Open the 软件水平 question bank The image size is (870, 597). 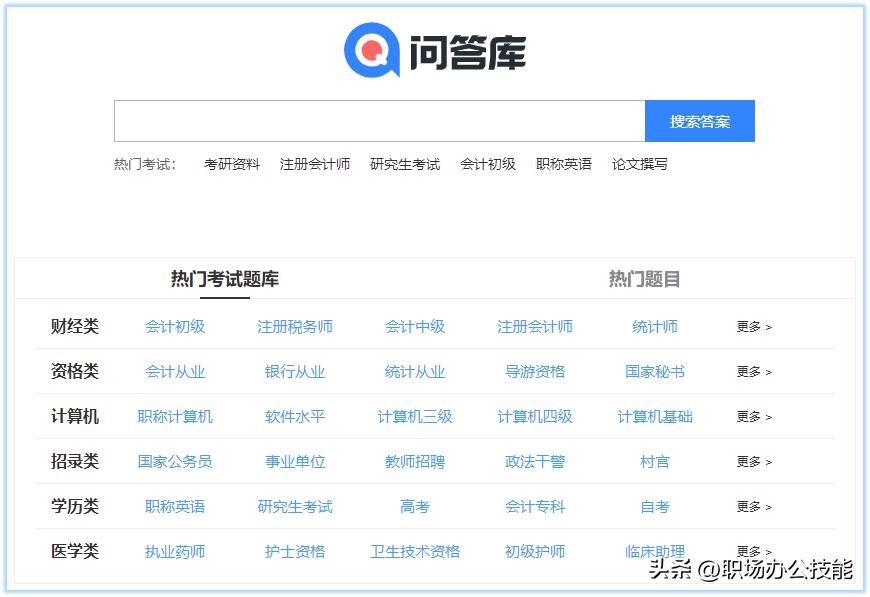(293, 416)
